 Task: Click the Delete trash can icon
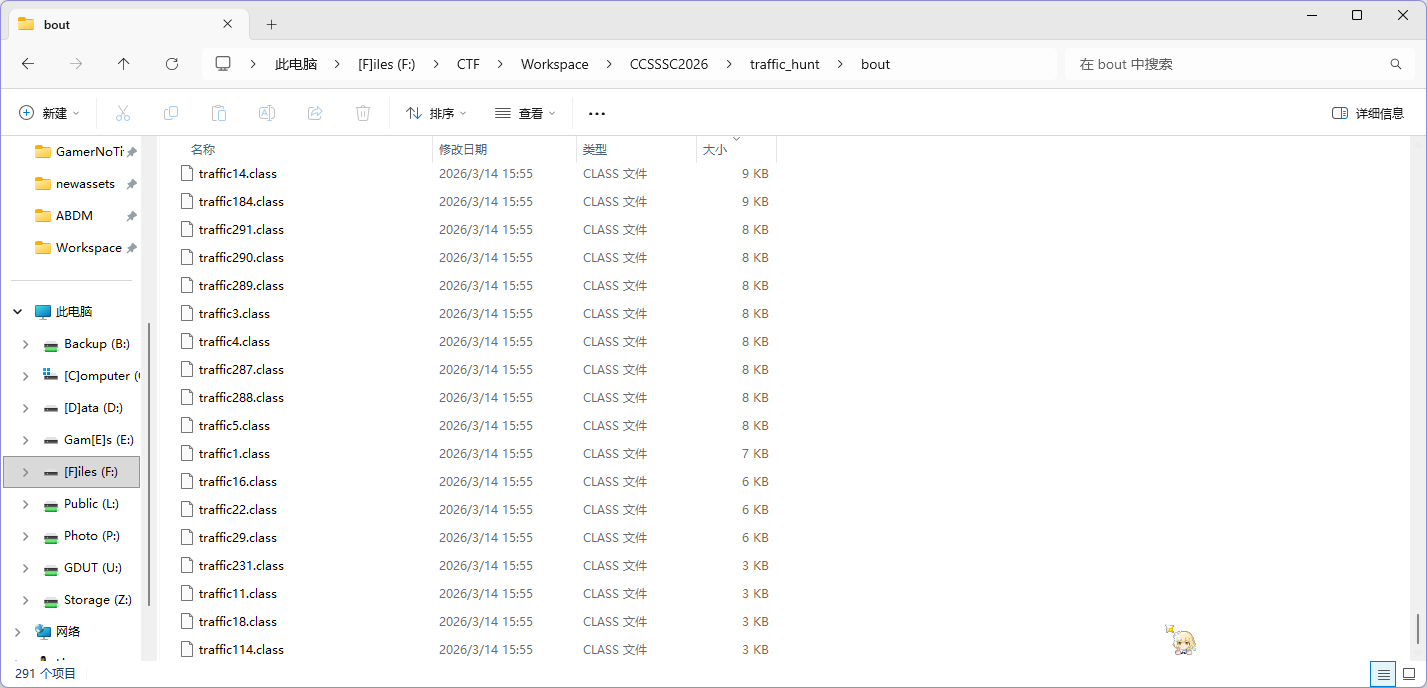pos(363,114)
